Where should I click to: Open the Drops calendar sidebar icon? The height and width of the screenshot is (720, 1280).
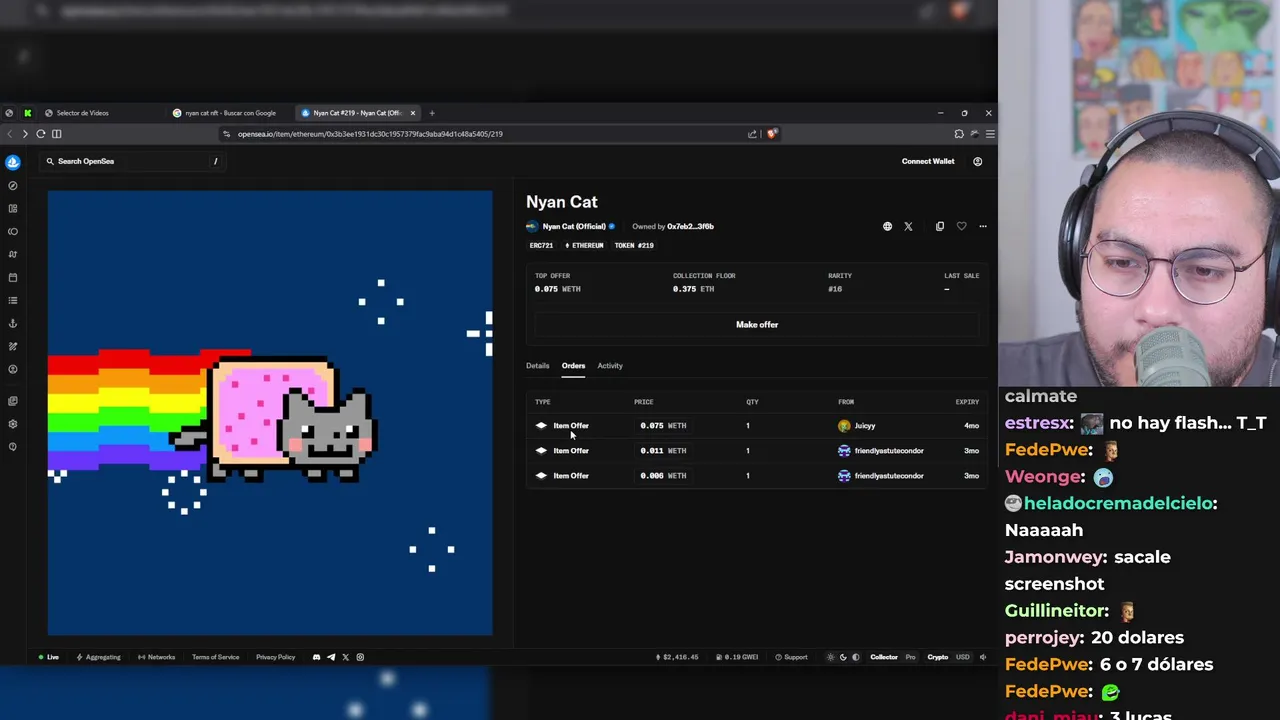click(x=13, y=278)
